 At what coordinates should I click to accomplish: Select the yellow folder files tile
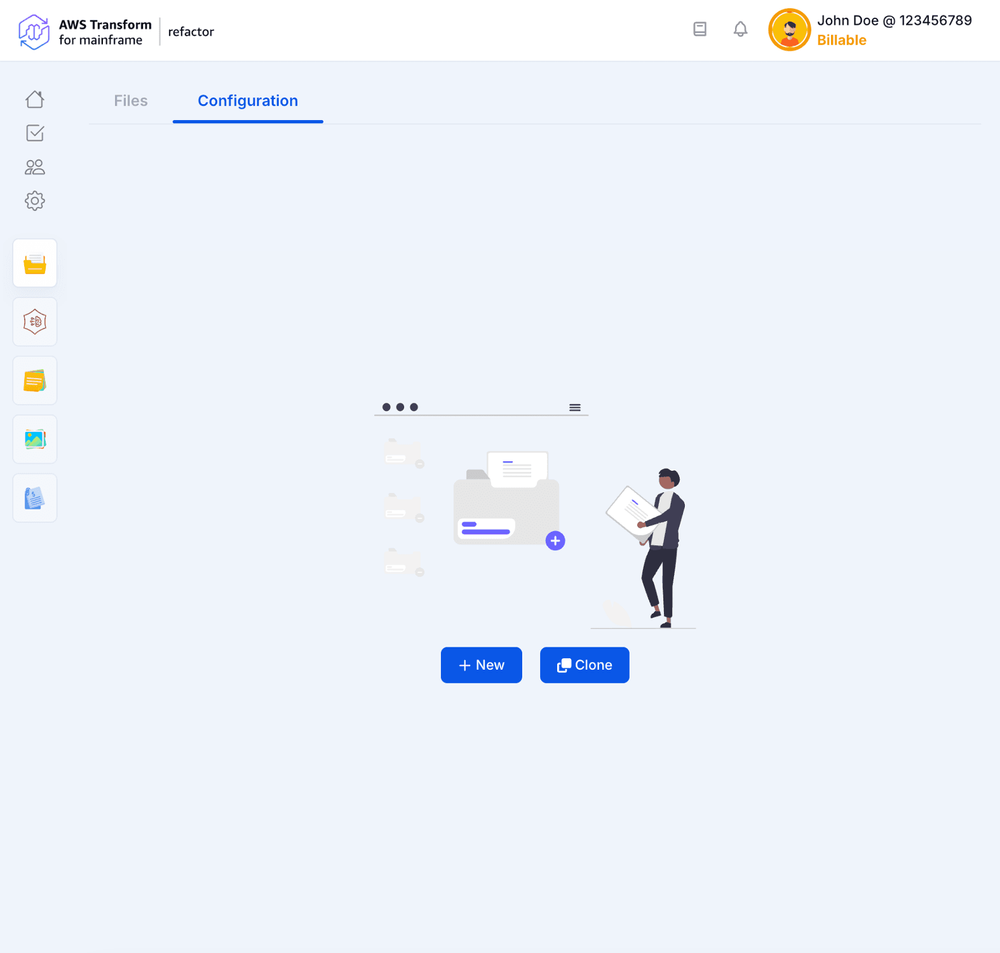click(x=35, y=263)
